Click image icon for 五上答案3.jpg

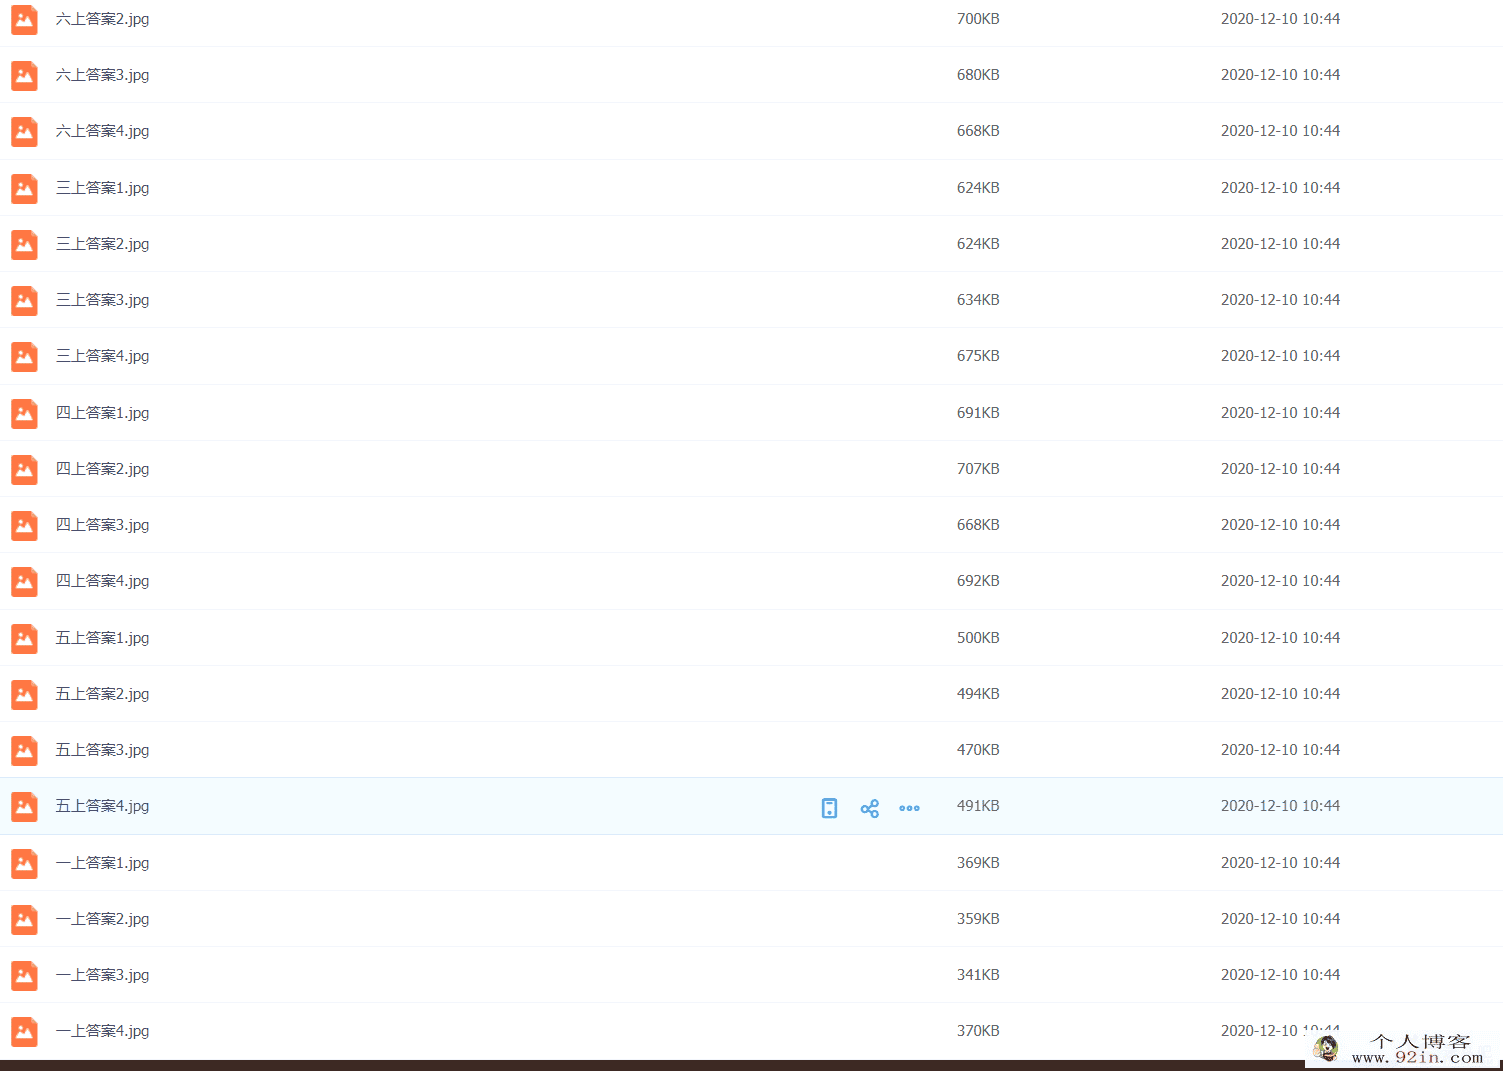point(24,750)
